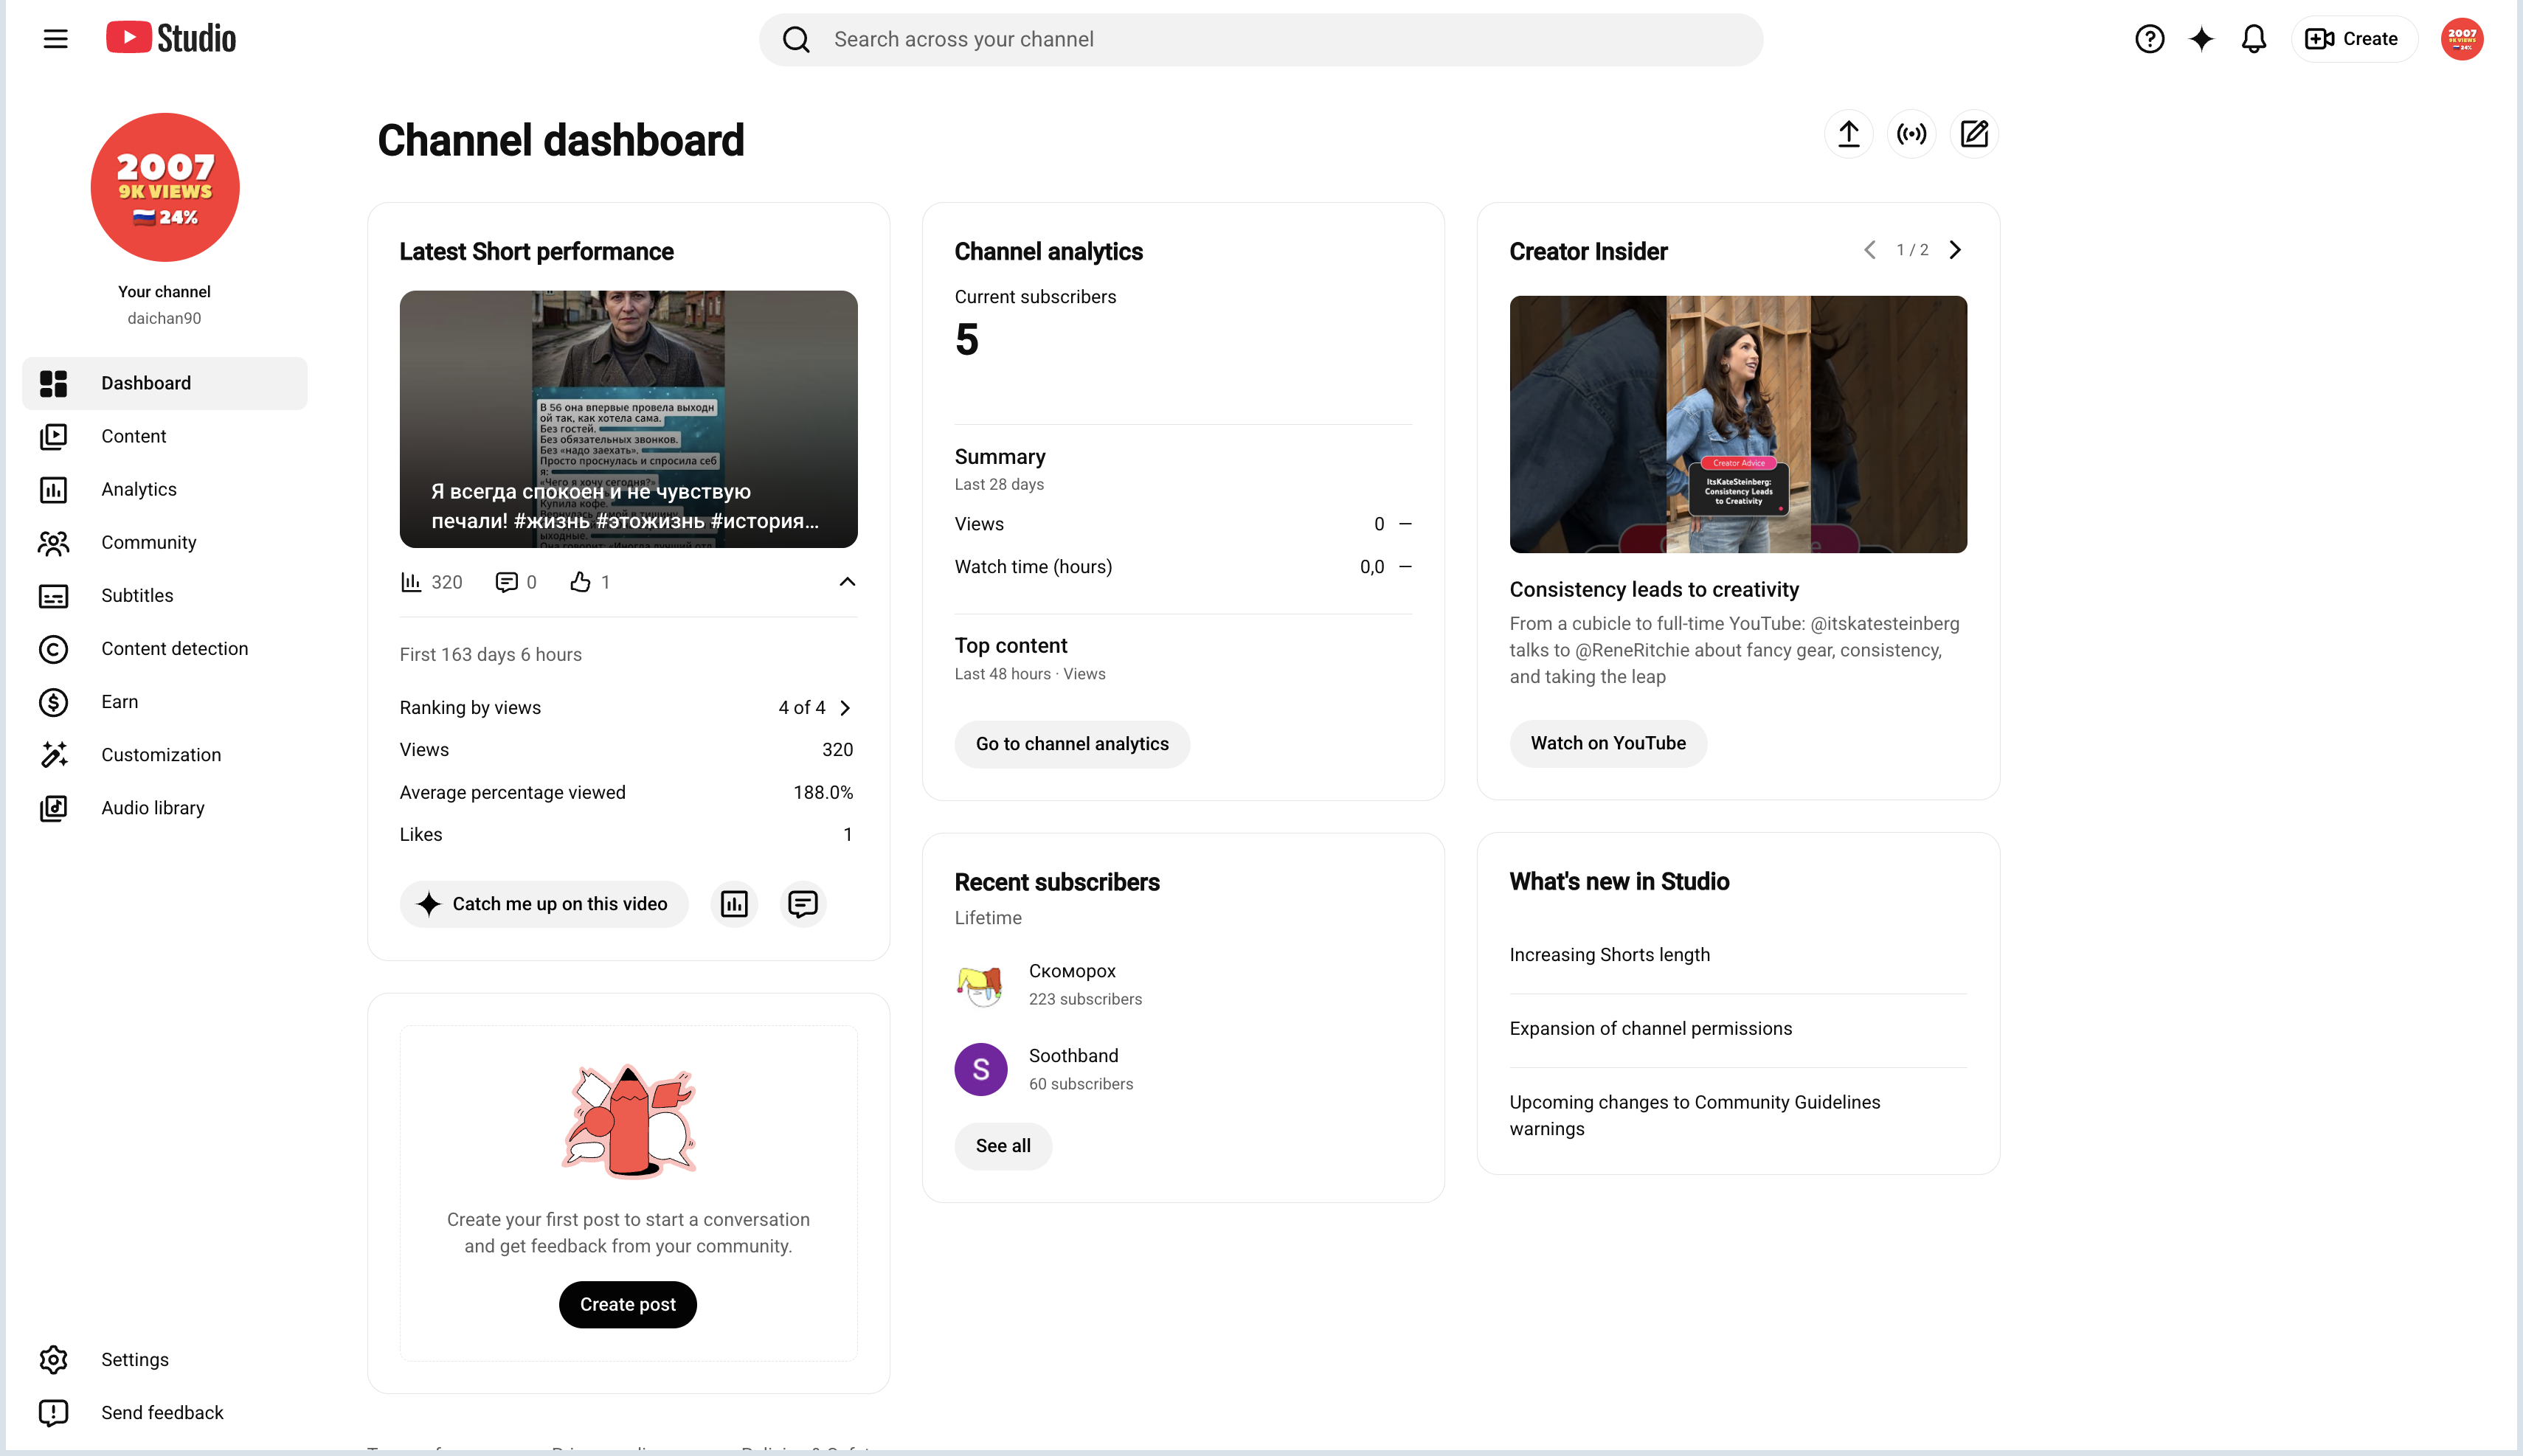The width and height of the screenshot is (2523, 1456).
Task: Open Content detection in the sidebar
Action: point(165,648)
